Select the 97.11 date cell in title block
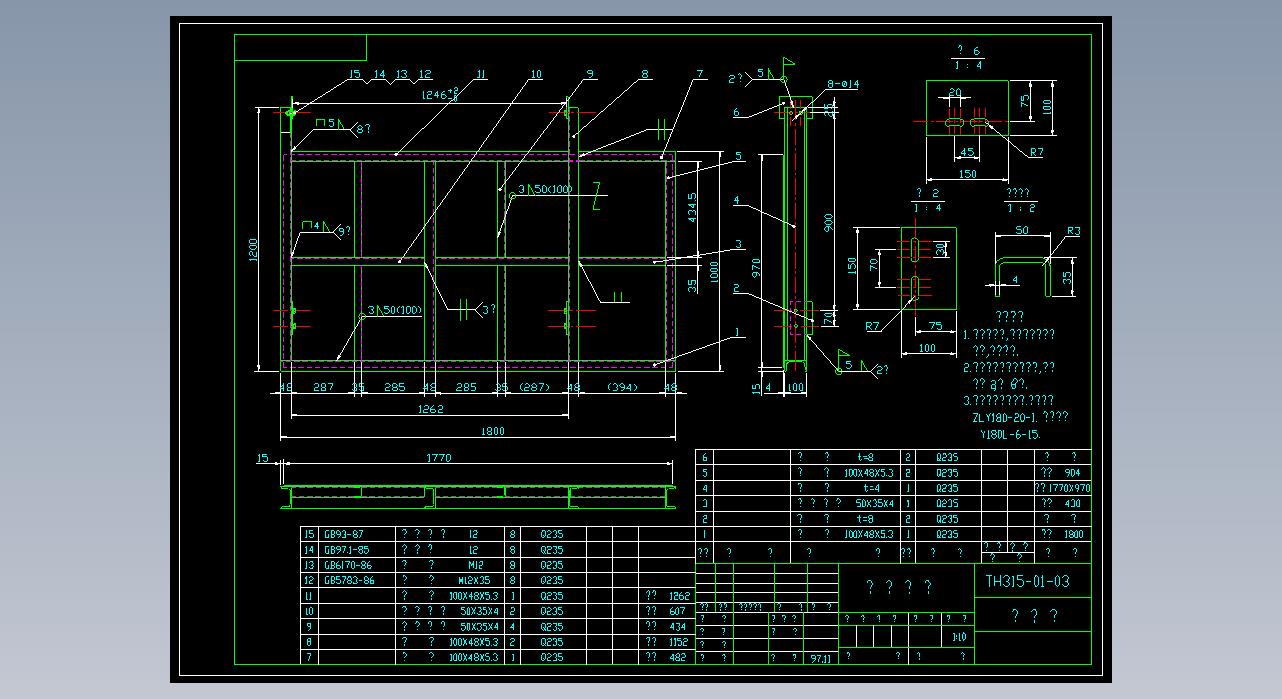This screenshot has width=1282, height=699. 821,658
